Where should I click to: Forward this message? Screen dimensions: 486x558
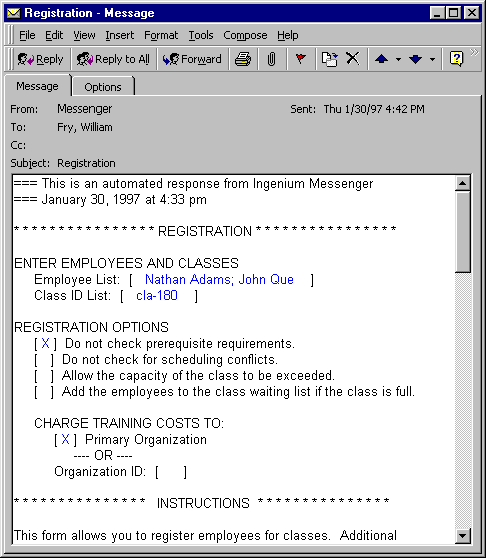[x=192, y=59]
